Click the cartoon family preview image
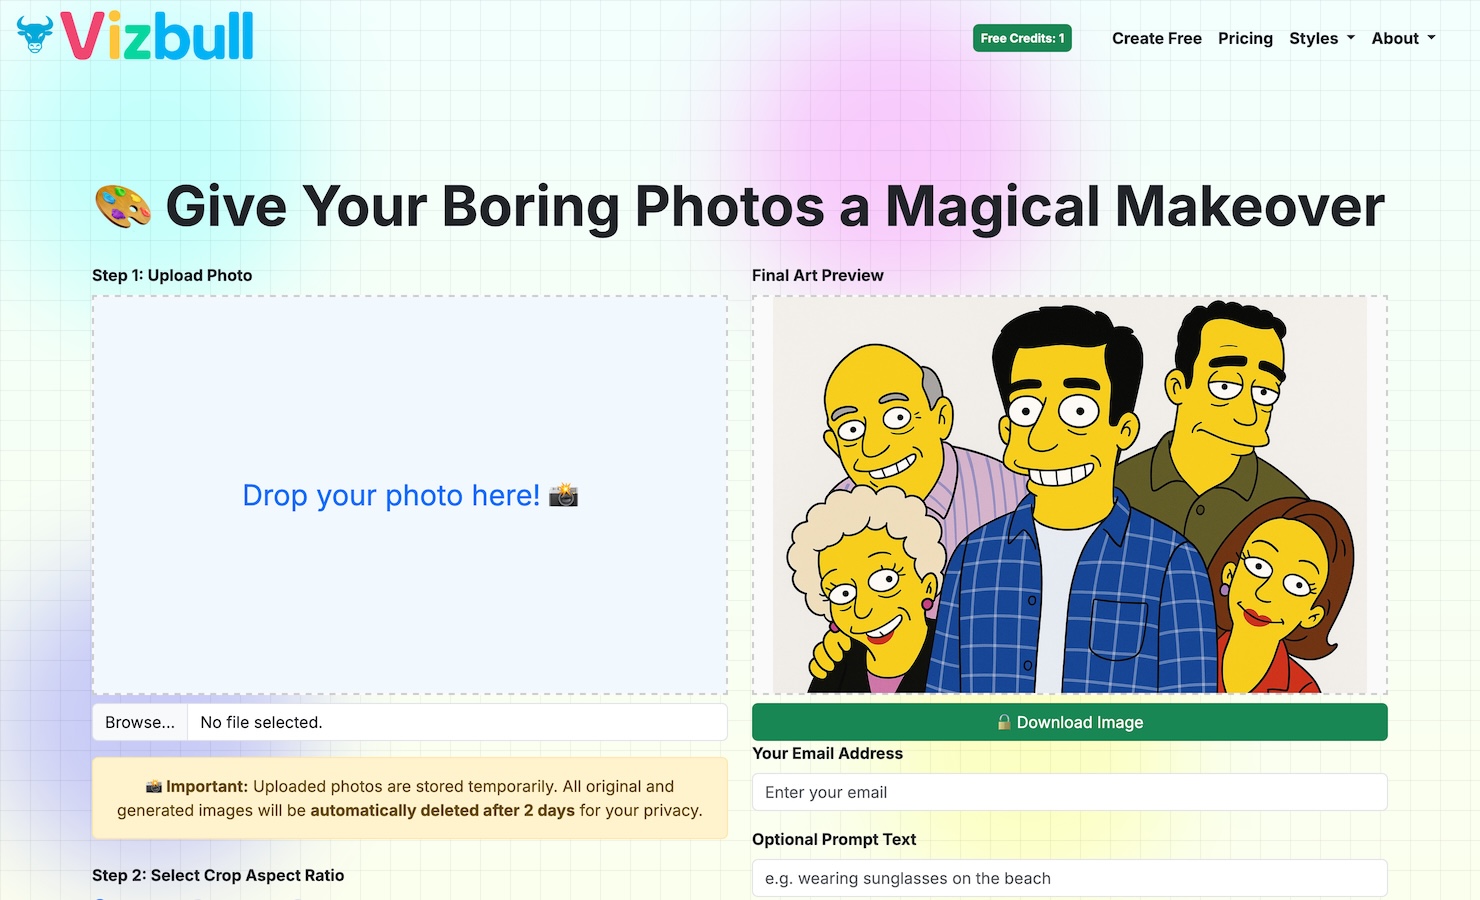 point(1070,495)
